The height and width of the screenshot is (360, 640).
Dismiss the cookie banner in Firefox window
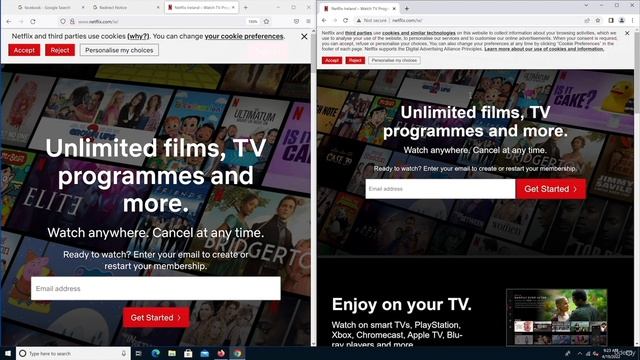point(304,36)
